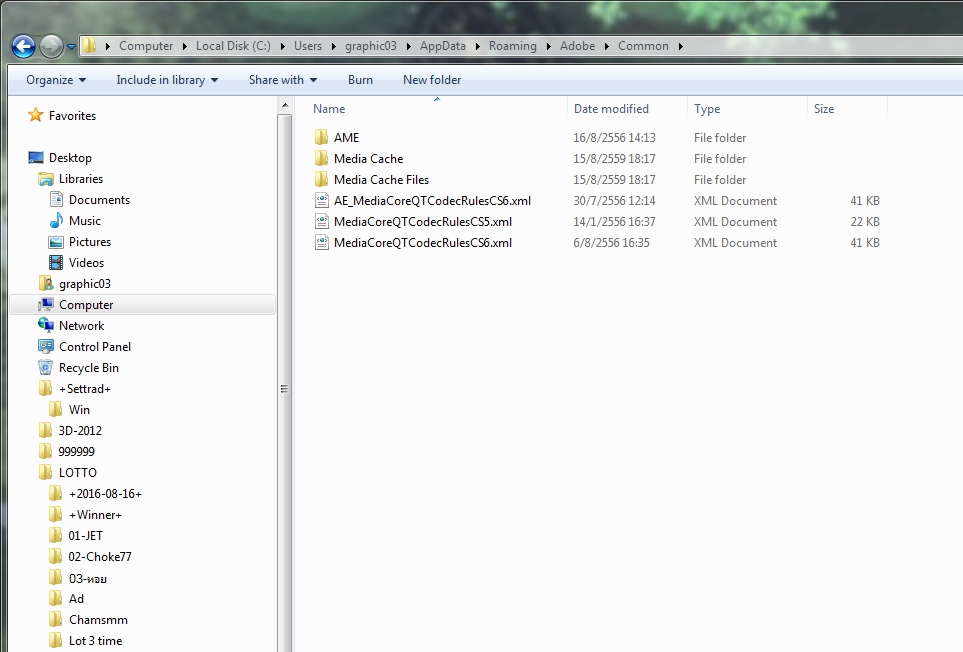The width and height of the screenshot is (963, 652).
Task: Expand the arrow after Roaming breadcrumb
Action: coord(548,46)
